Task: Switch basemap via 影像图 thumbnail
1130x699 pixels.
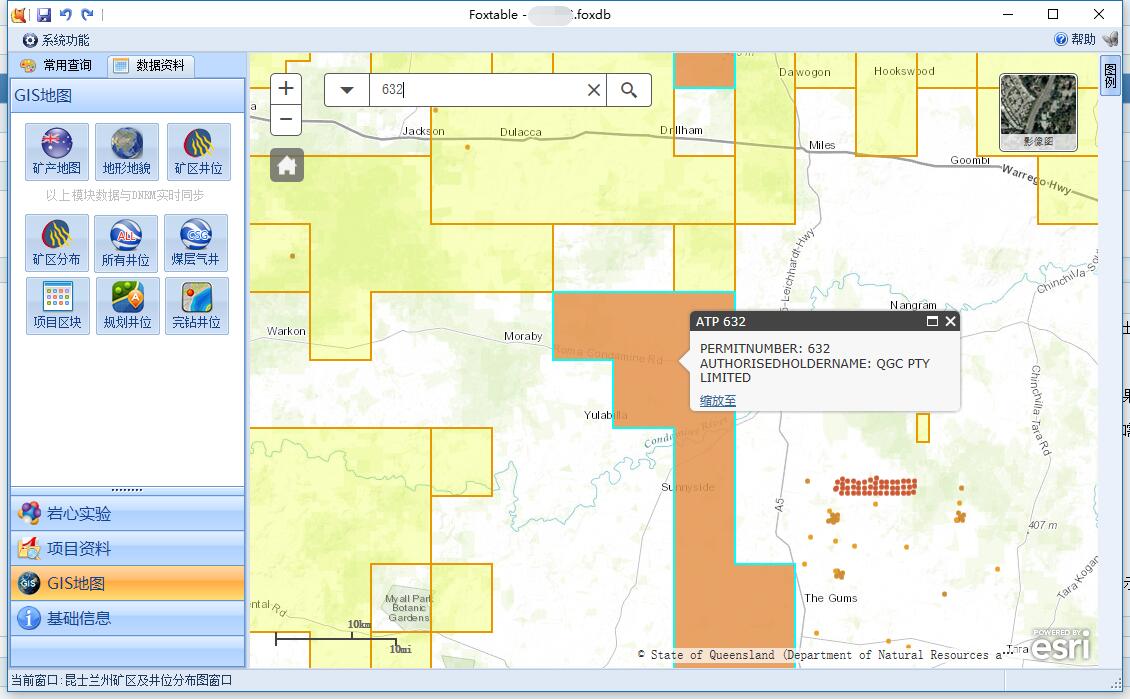Action: [1038, 112]
